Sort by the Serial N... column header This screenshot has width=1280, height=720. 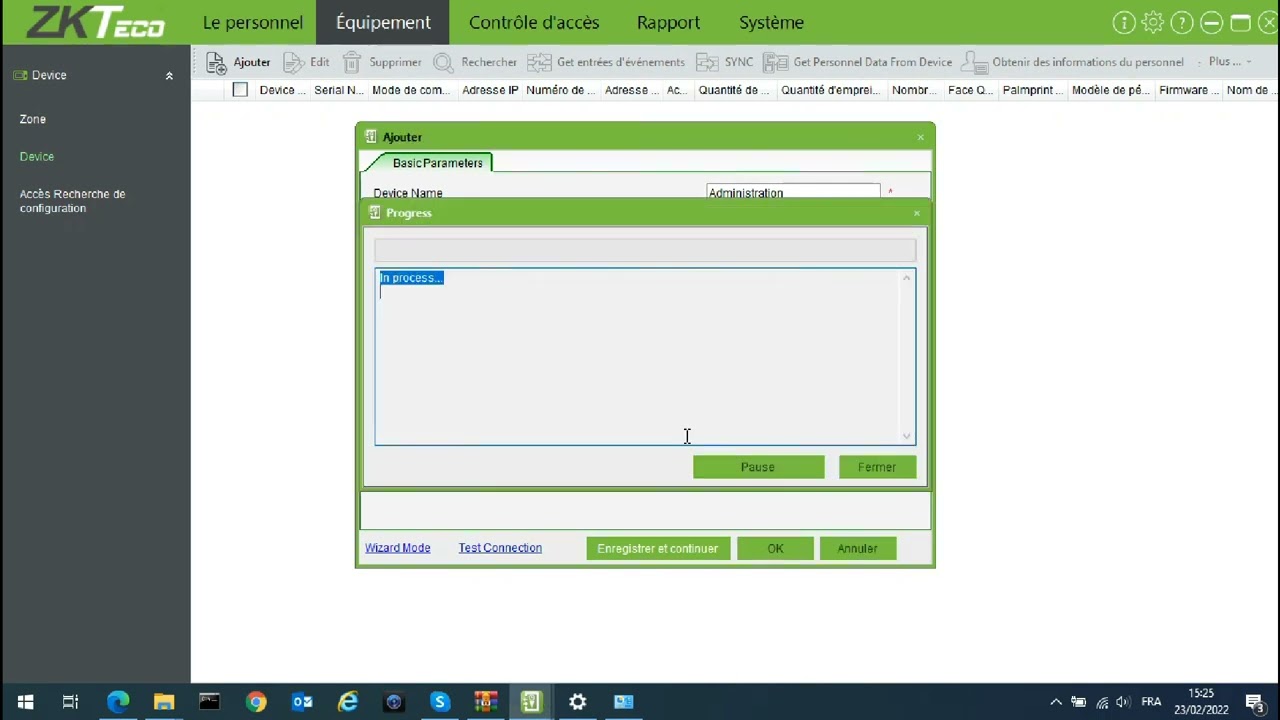[339, 90]
